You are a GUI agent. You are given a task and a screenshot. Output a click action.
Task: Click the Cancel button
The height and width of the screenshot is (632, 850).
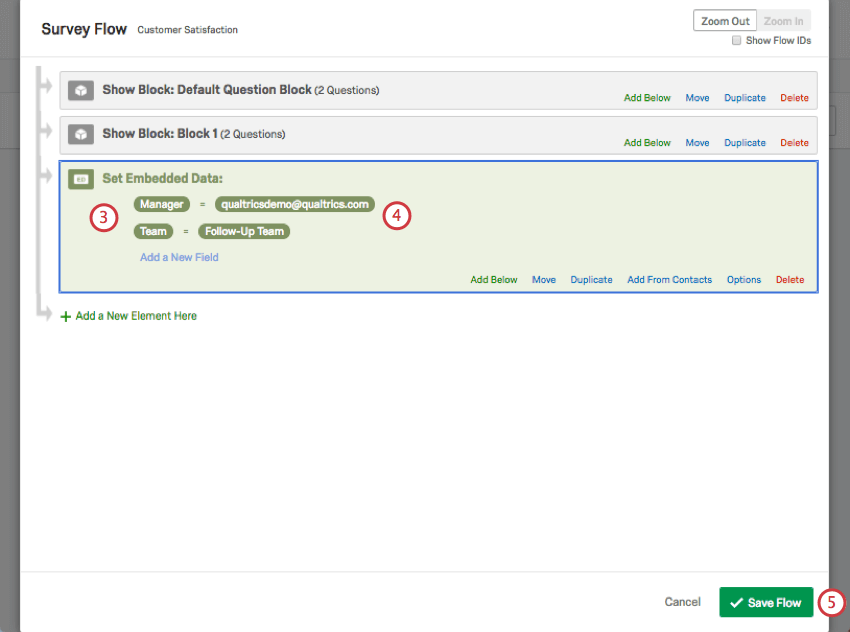(x=682, y=602)
